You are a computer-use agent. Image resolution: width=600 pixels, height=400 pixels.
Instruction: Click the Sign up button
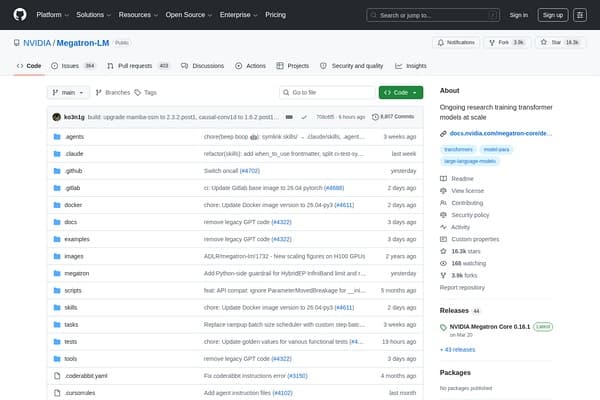553,15
